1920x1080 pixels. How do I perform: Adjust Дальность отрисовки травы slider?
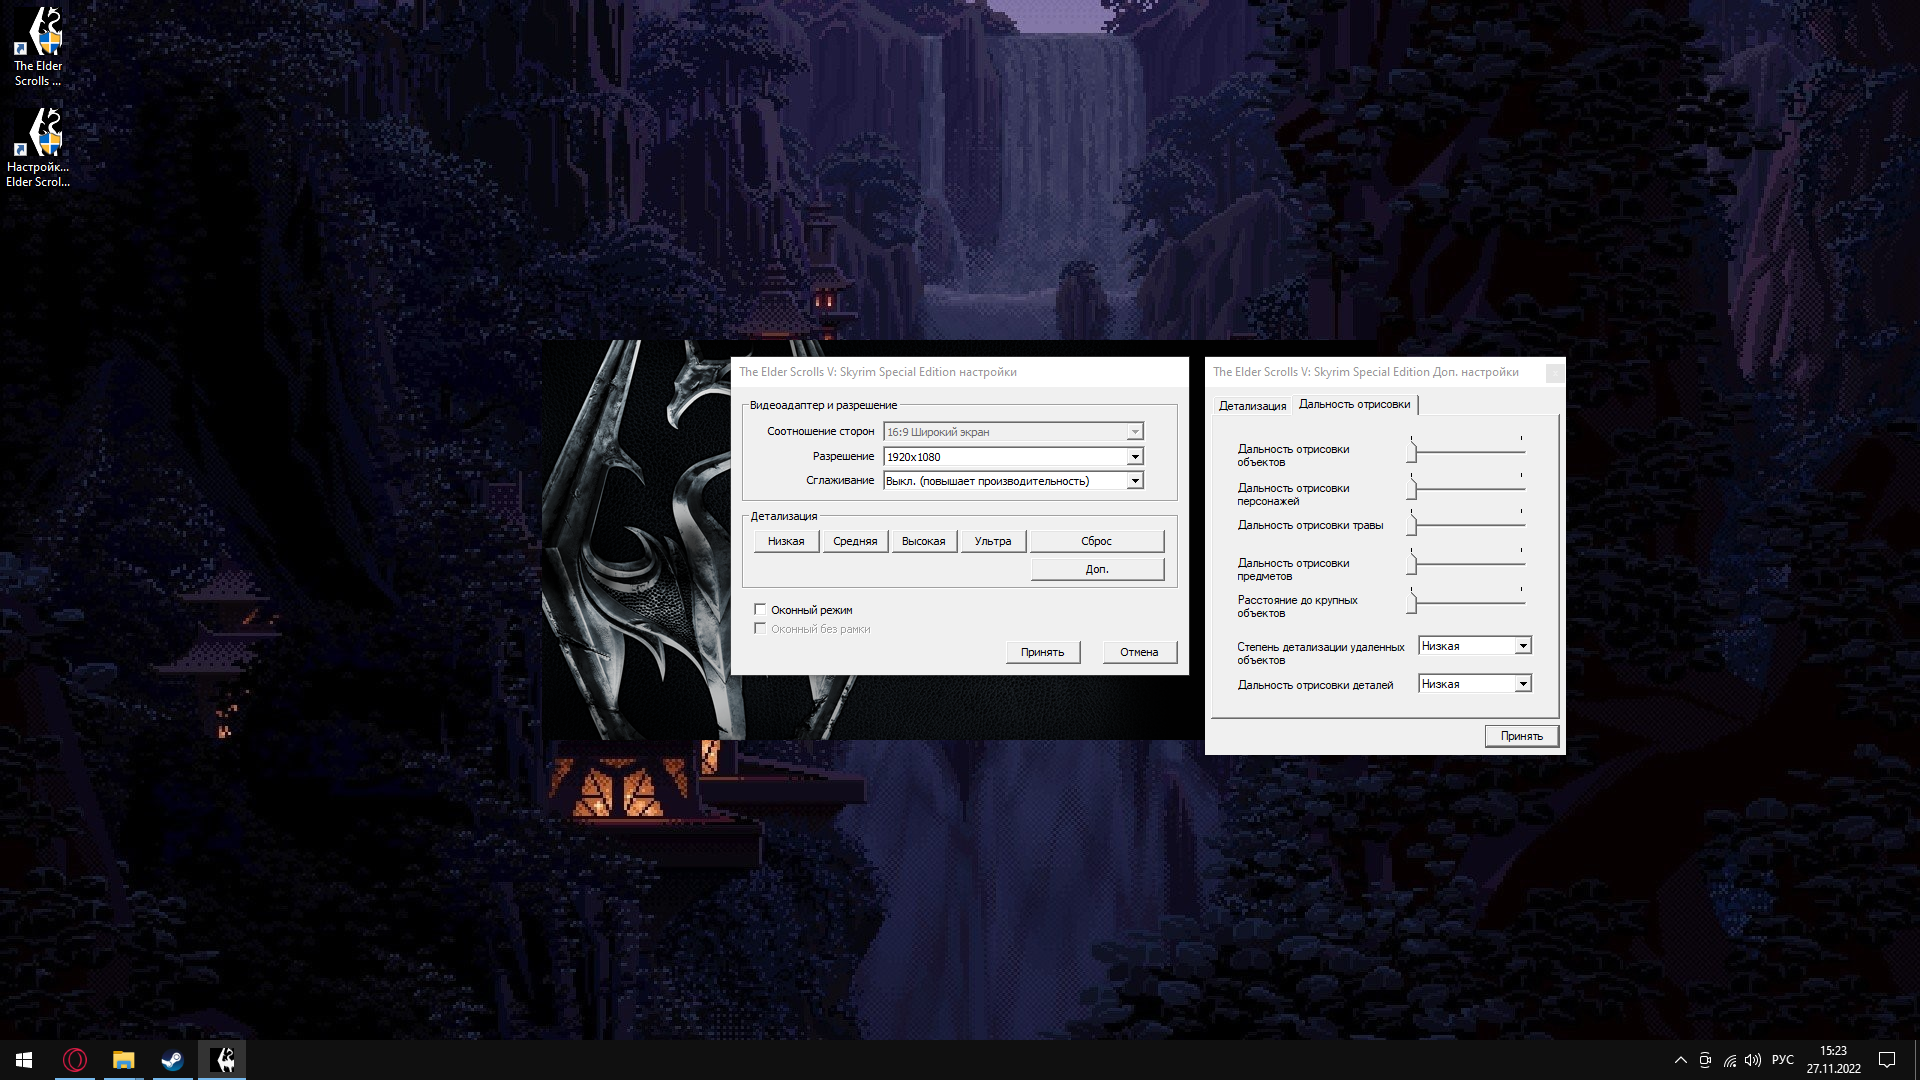[1468, 524]
